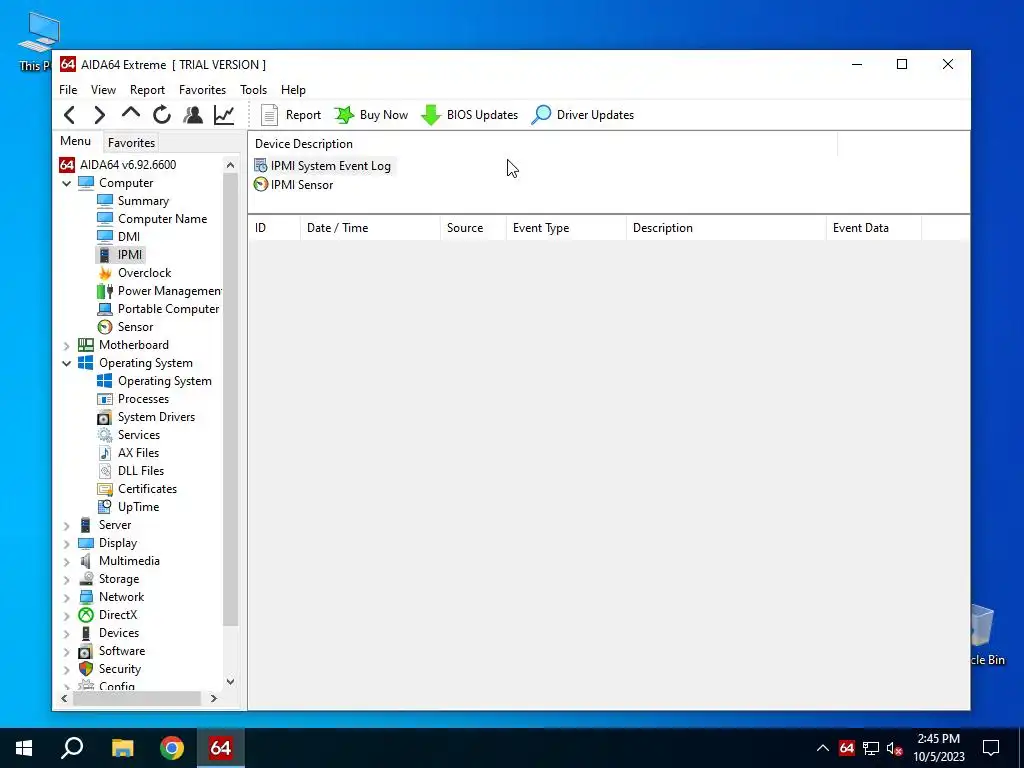Viewport: 1024px width, 768px height.
Task: Expand the Motherboard tree node
Action: (x=67, y=345)
